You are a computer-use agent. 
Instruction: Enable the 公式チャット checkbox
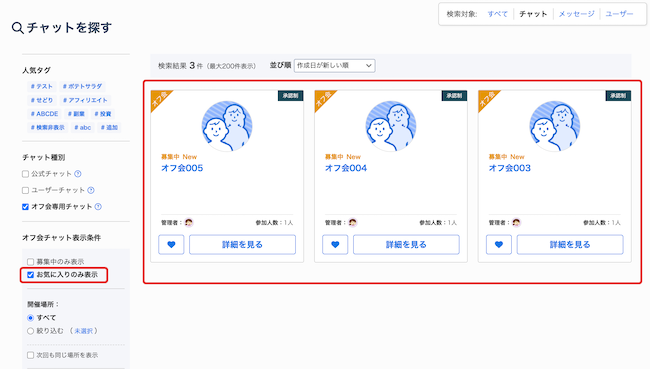[x=25, y=174]
